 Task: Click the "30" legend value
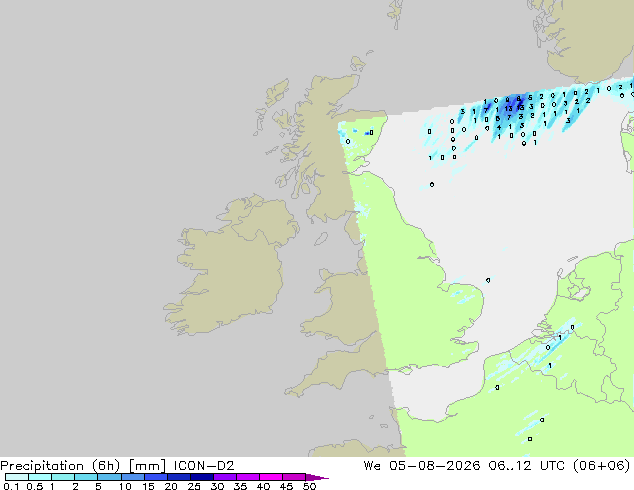tap(217, 486)
